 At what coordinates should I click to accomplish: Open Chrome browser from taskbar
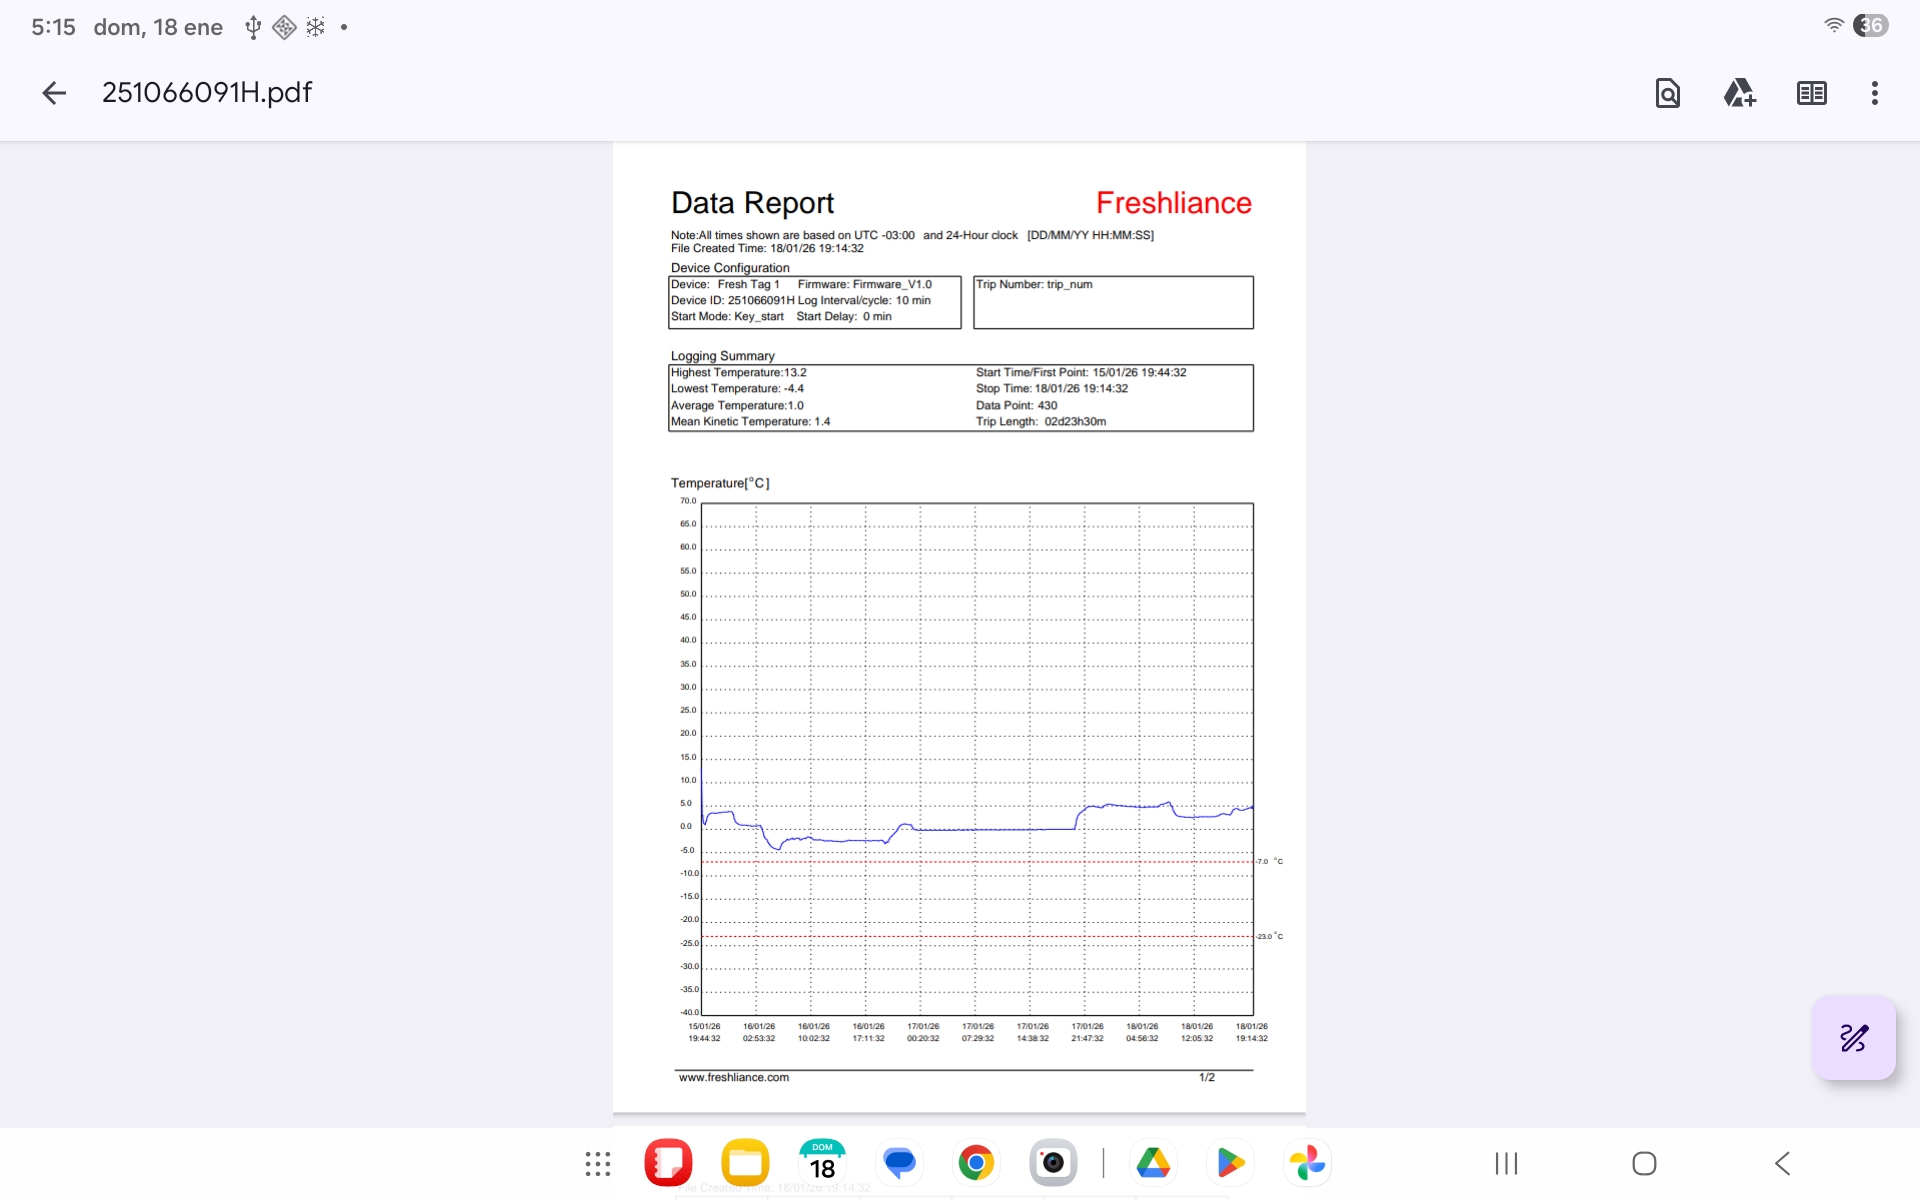click(x=976, y=1163)
